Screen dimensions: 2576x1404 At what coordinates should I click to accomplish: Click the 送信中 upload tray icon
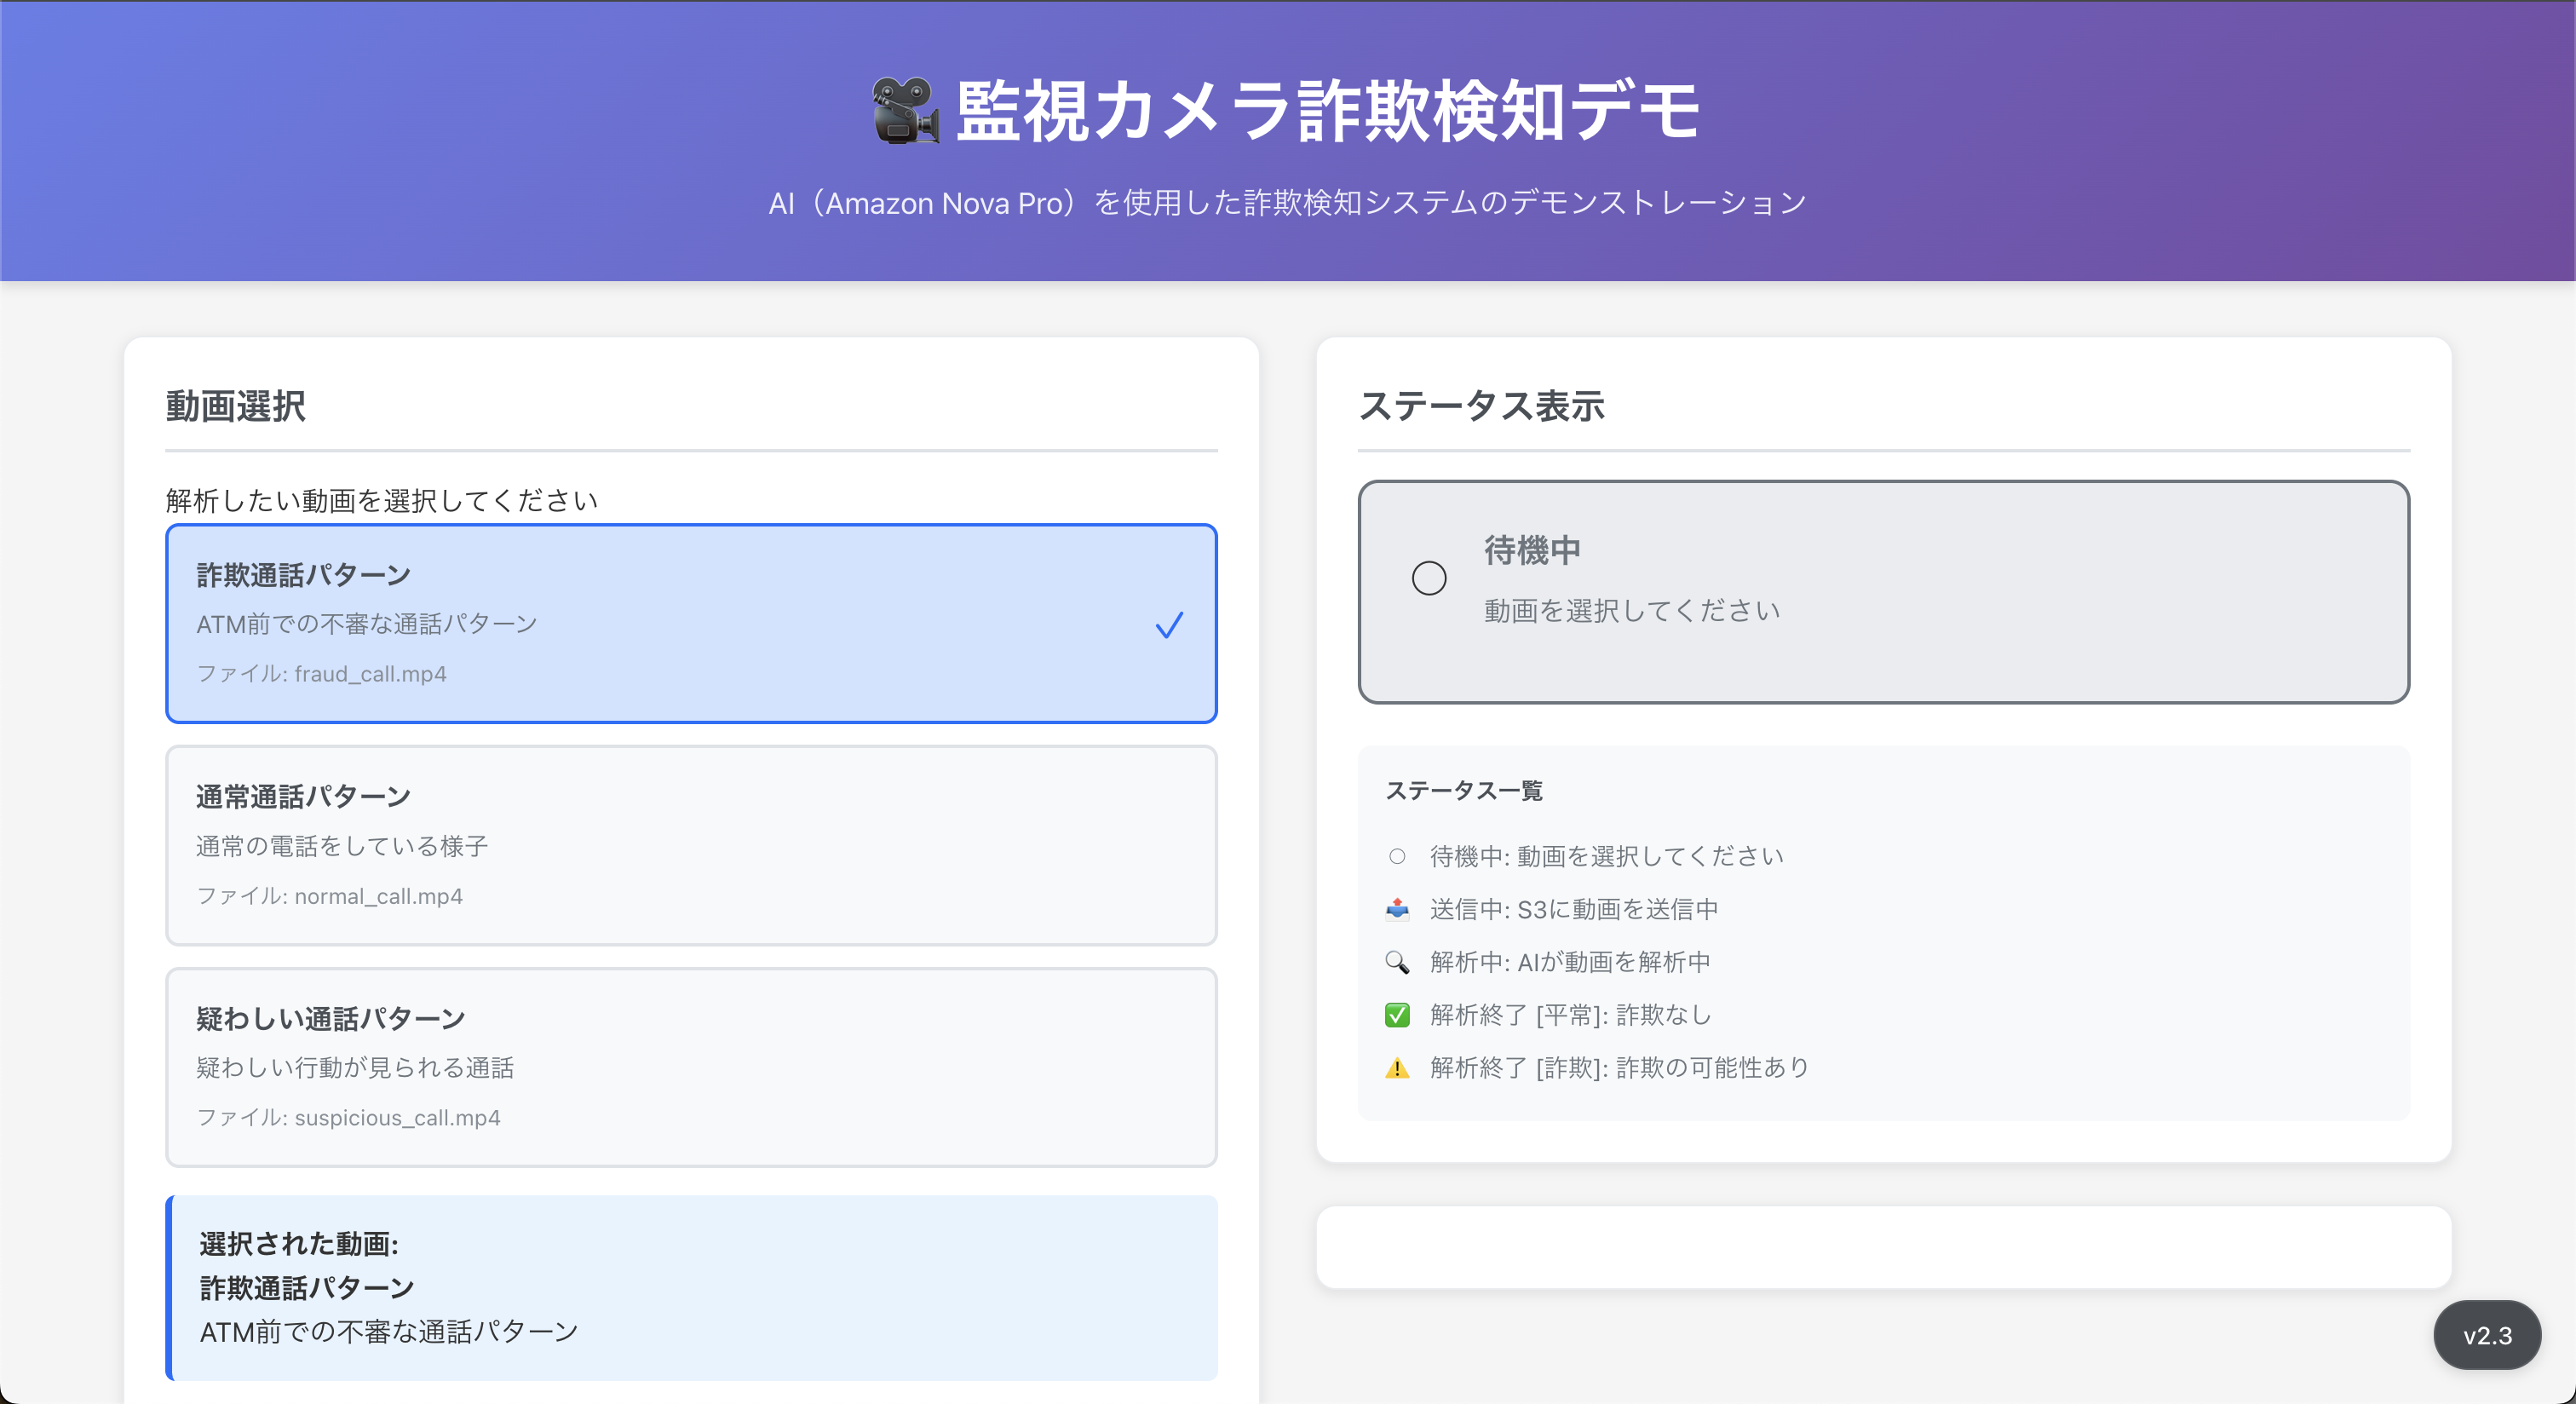(1397, 909)
